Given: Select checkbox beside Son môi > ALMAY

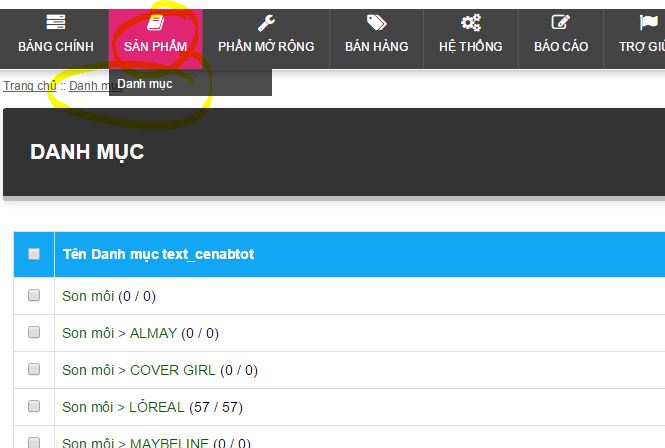Looking at the screenshot, I should (34, 333).
